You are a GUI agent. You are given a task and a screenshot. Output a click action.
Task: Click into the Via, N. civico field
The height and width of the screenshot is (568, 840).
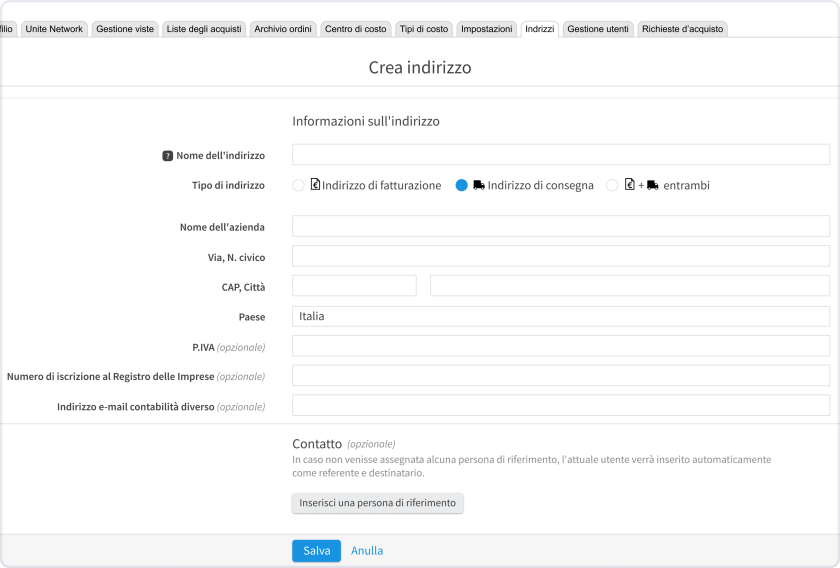point(560,256)
